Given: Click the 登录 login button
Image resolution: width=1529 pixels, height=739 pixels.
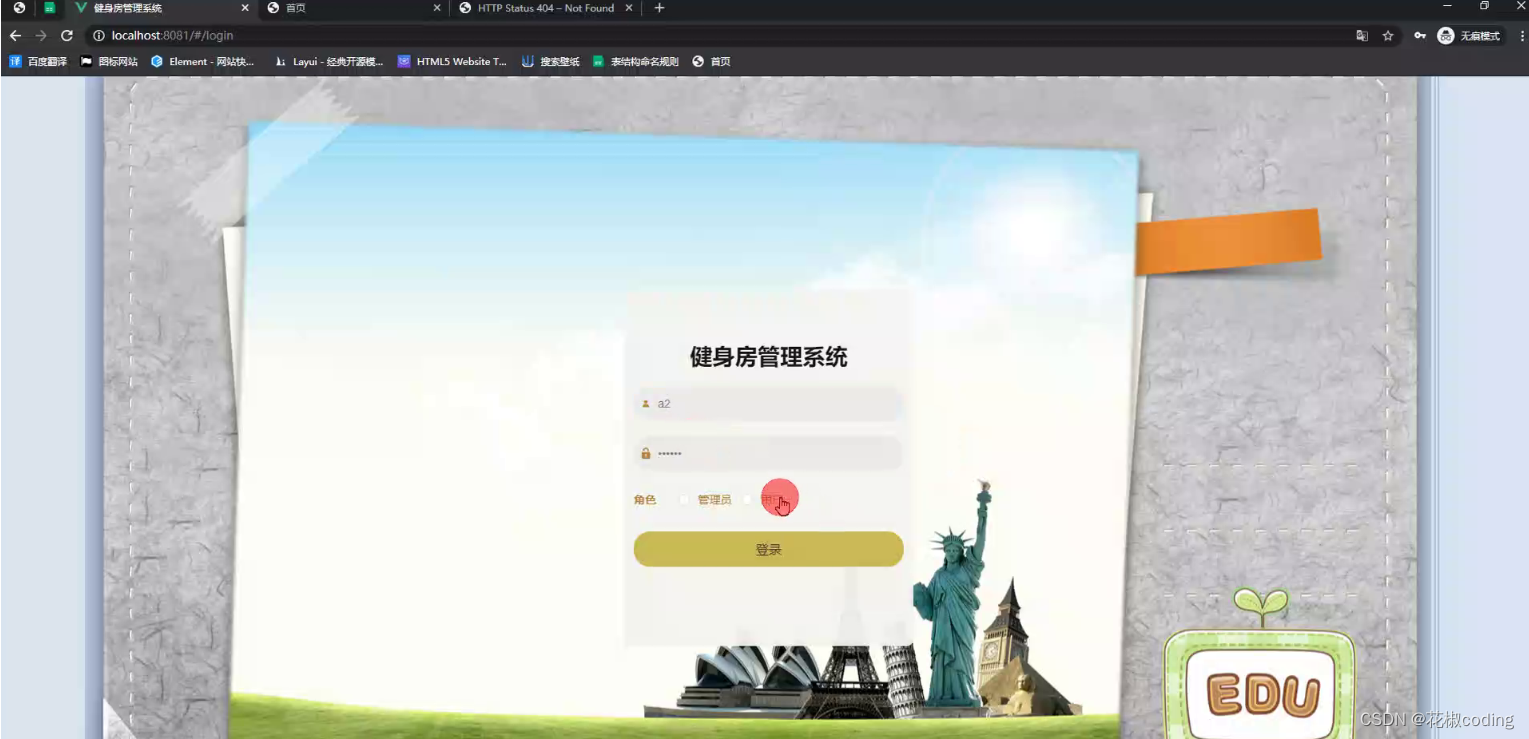Looking at the screenshot, I should coord(767,549).
